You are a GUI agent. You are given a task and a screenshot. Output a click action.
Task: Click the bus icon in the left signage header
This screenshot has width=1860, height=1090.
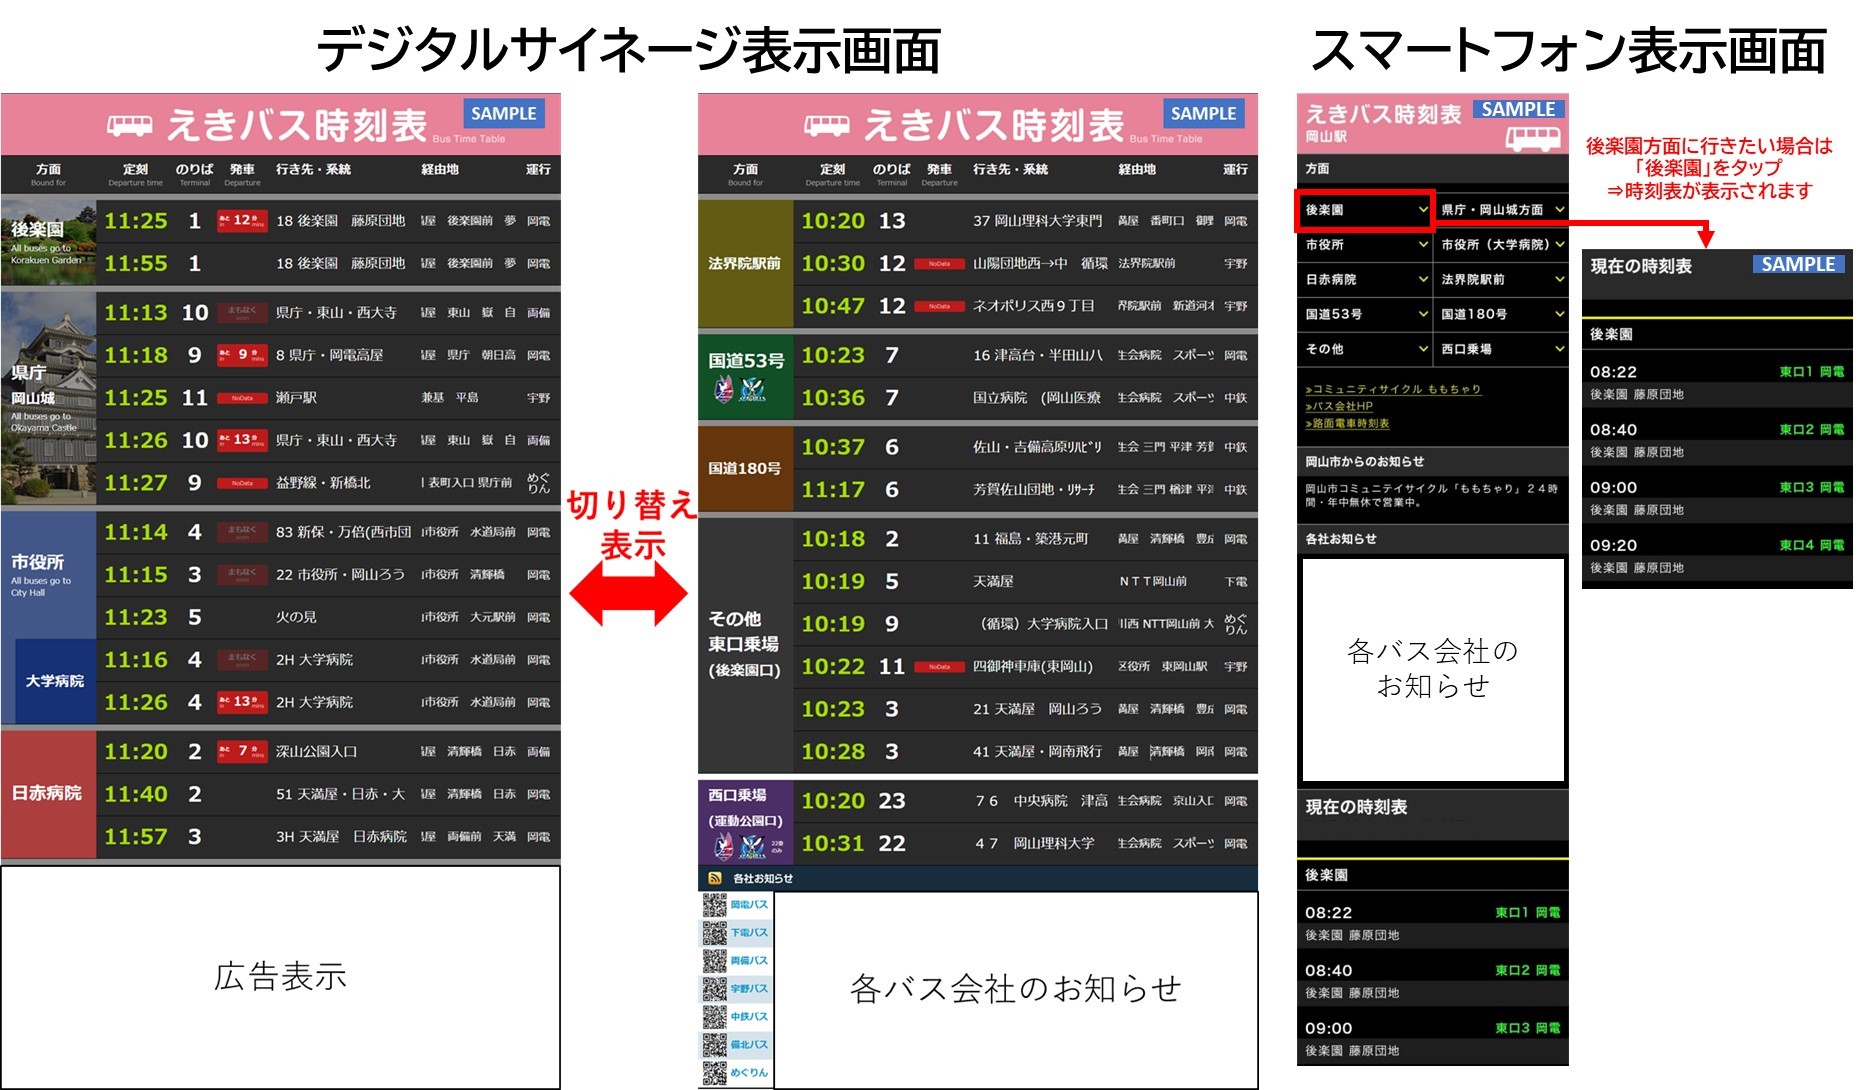pos(129,126)
